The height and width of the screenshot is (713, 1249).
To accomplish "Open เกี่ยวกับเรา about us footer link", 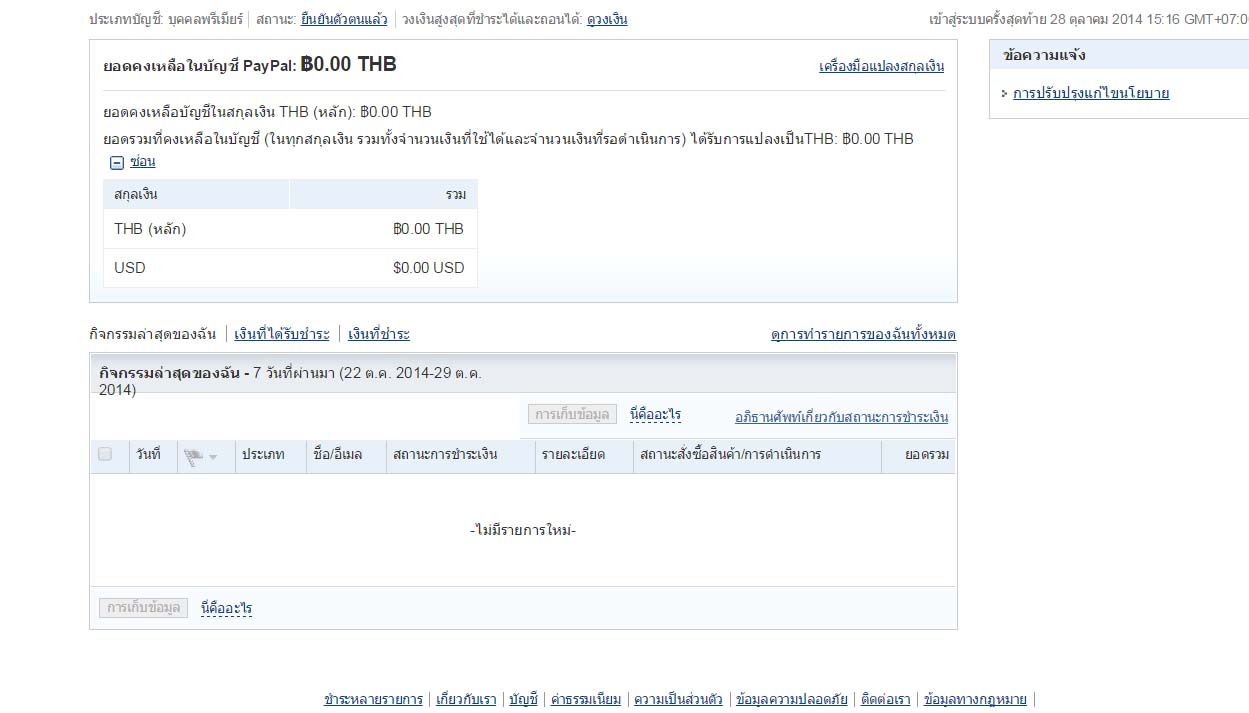I will tap(466, 699).
